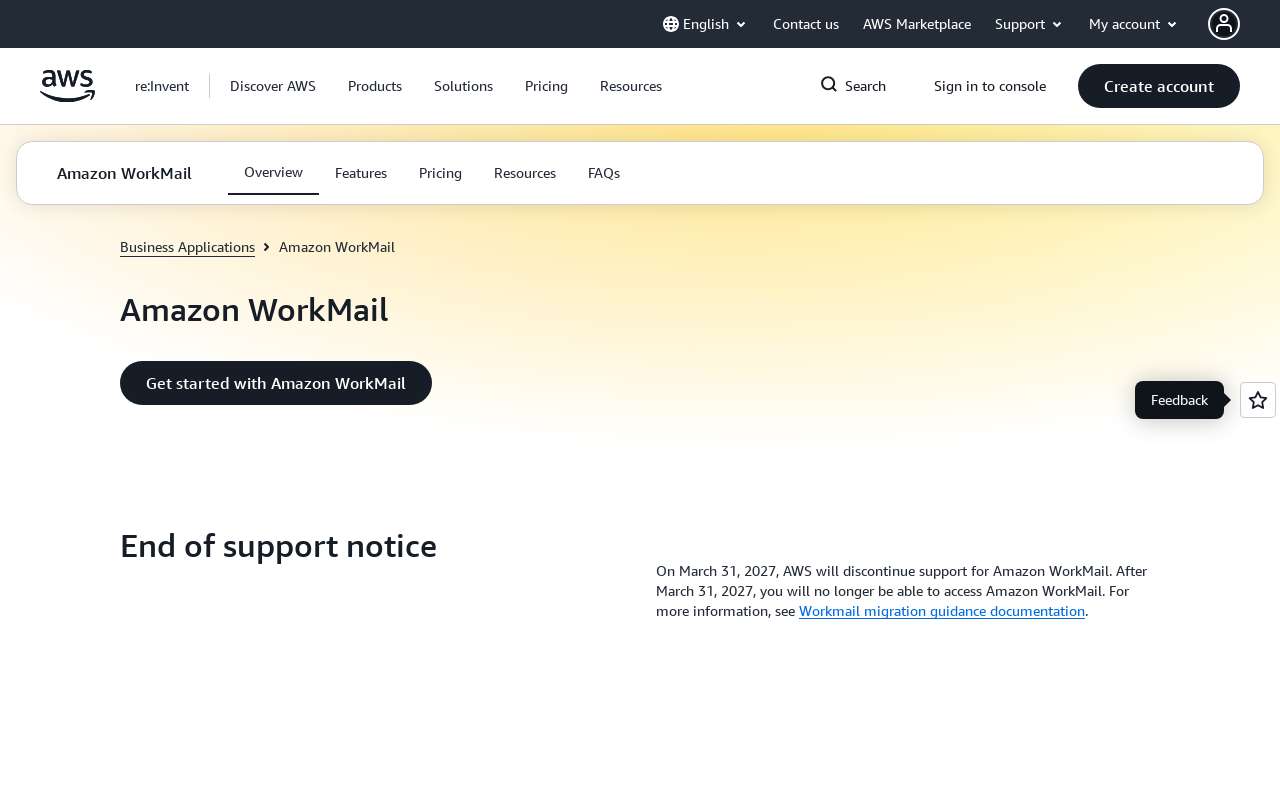Expand the My account dropdown
1280x800 pixels.
pyautogui.click(x=1133, y=24)
